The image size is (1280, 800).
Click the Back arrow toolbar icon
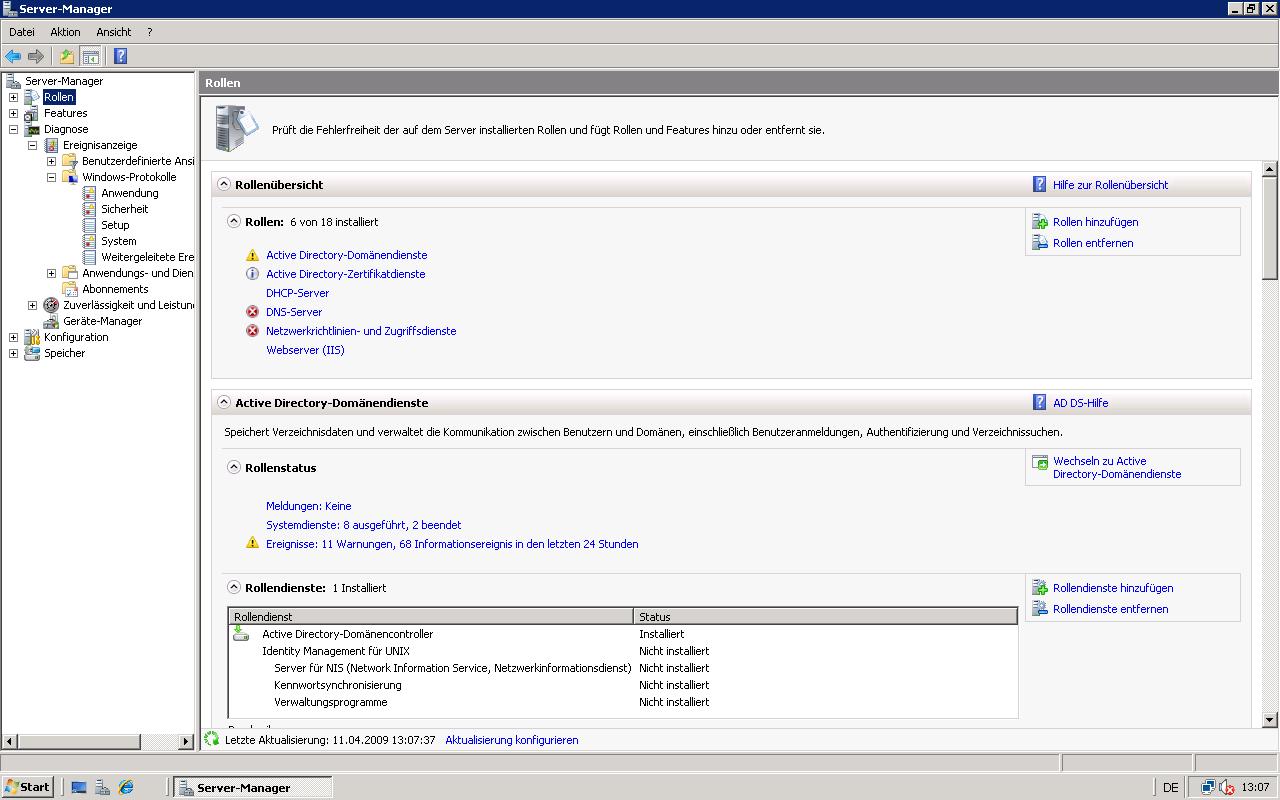(13, 56)
